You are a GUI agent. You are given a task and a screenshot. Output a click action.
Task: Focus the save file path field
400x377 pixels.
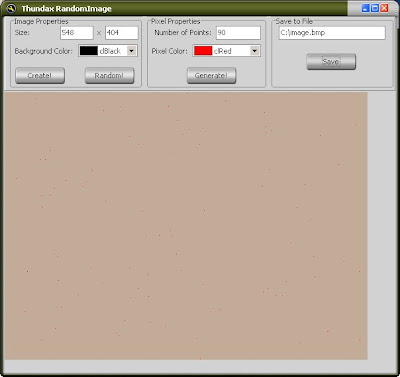click(332, 33)
